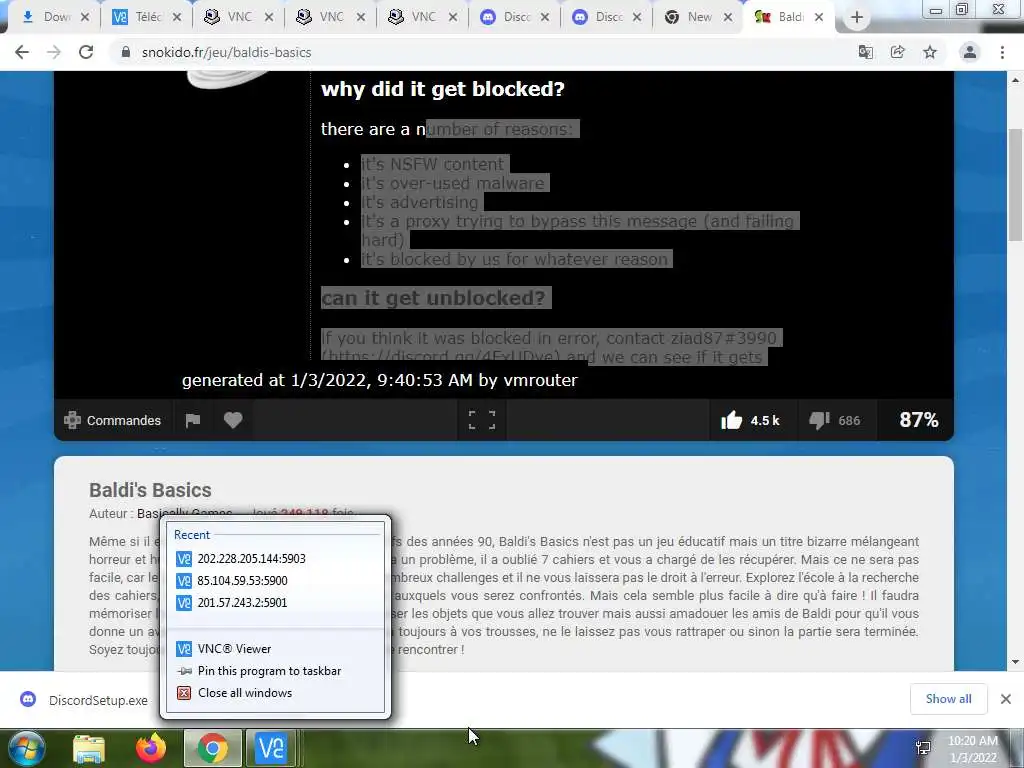Screen dimensions: 1024x768
Task: Click the VNC Viewer taskbar icon
Action: pyautogui.click(x=272, y=748)
